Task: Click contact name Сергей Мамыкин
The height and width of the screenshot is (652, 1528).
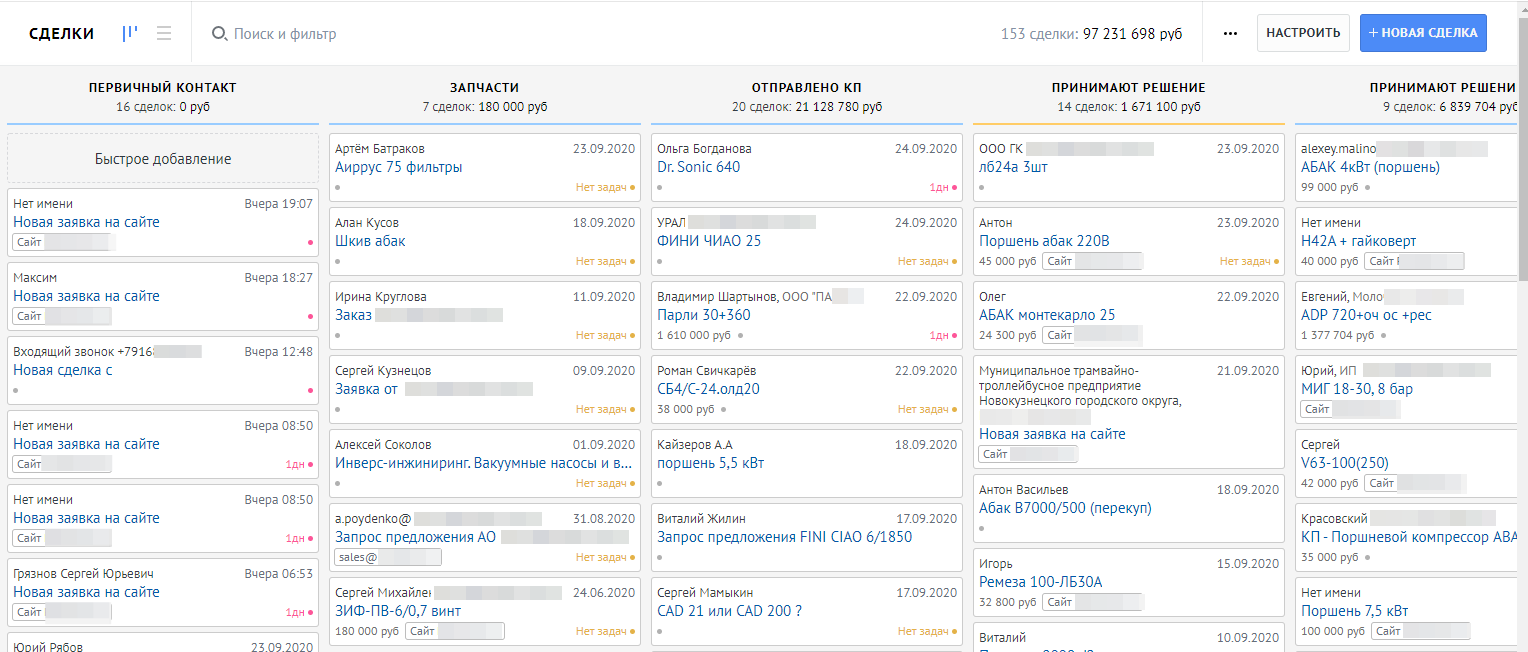Action: tap(705, 593)
